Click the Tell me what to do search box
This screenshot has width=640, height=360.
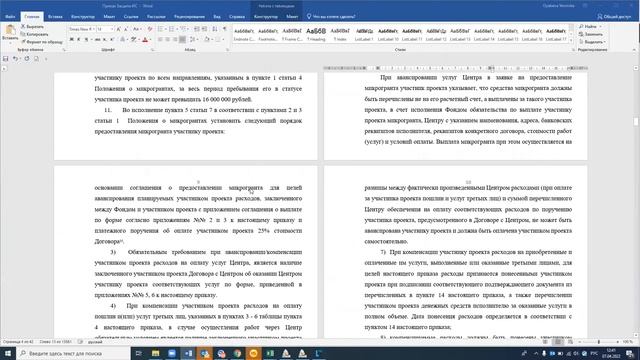pyautogui.click(x=331, y=17)
